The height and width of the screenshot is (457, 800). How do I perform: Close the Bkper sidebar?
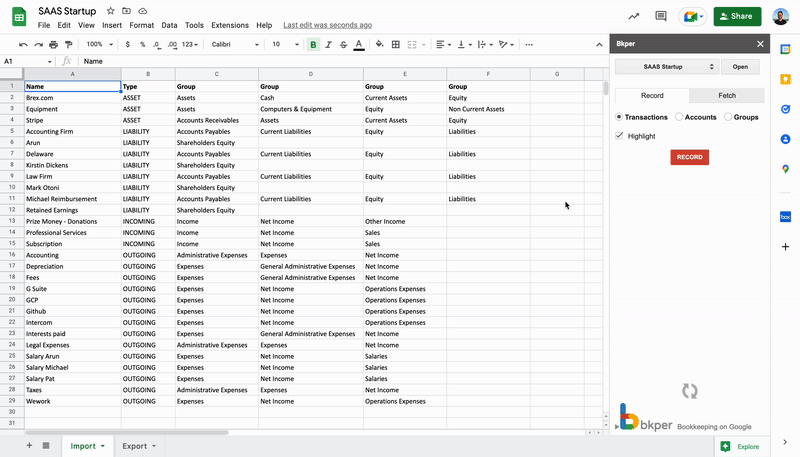click(x=760, y=44)
